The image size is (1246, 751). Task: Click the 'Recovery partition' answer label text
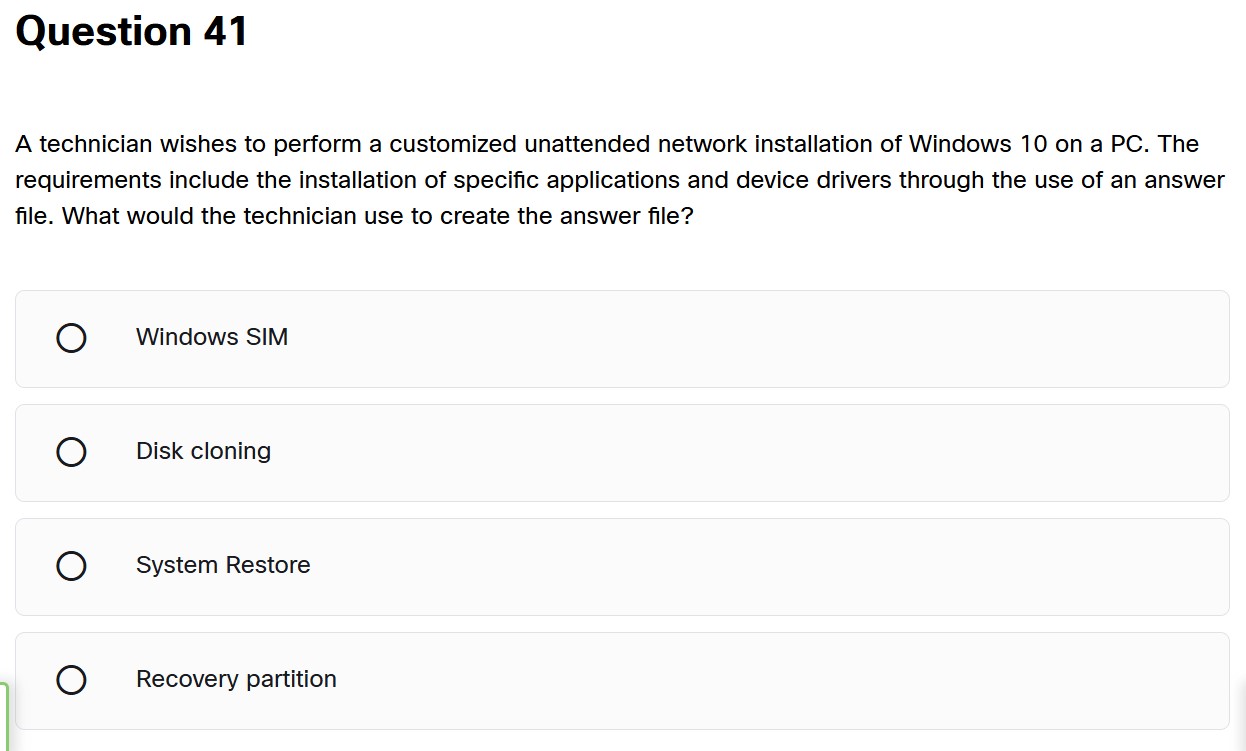(x=236, y=680)
